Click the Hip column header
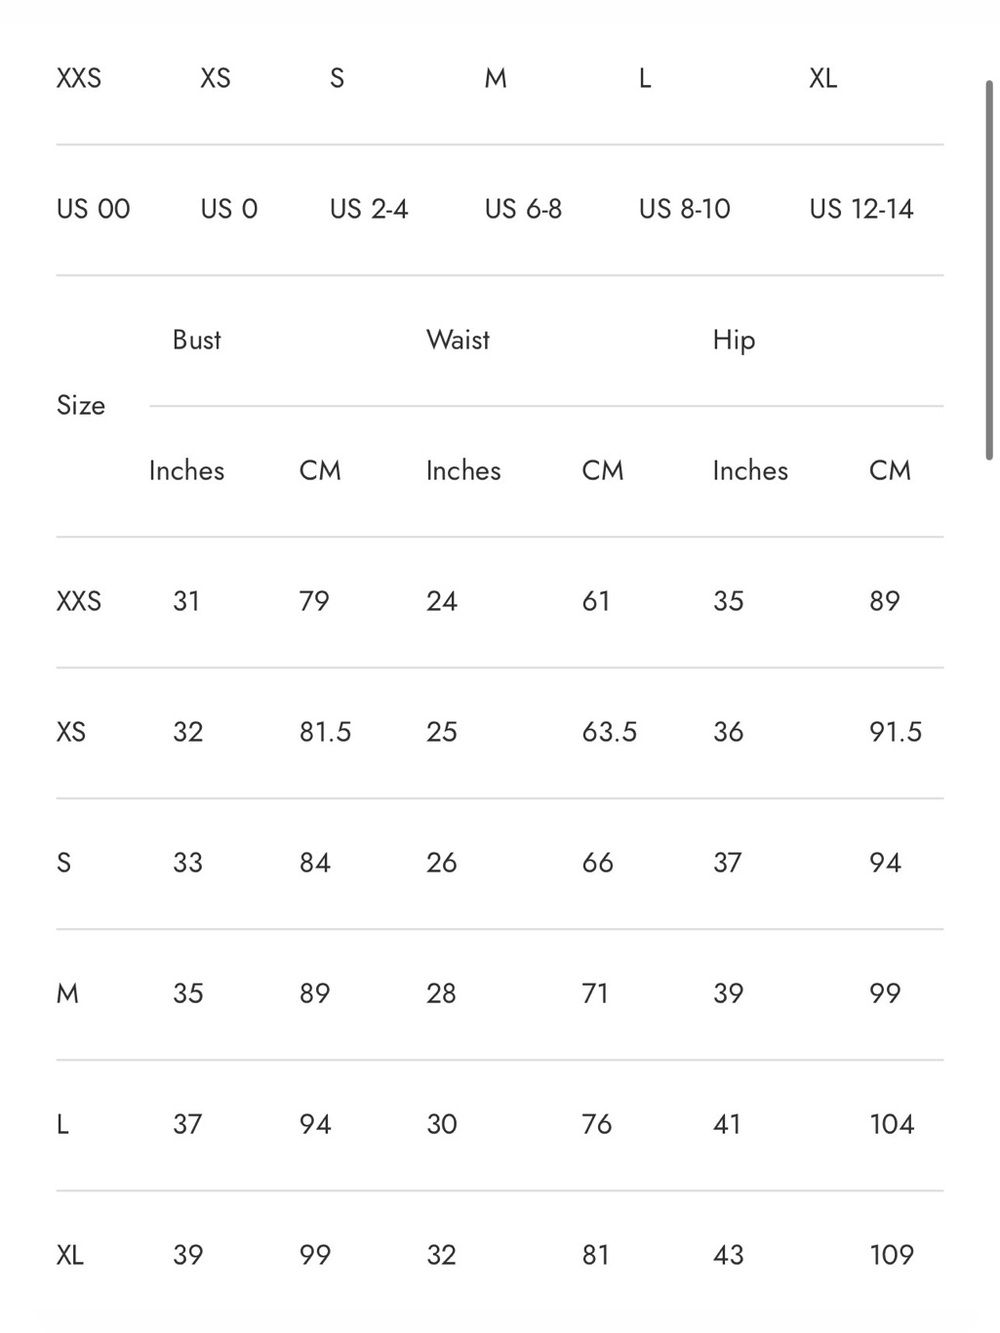This screenshot has height=1333, width=1000. (x=734, y=340)
